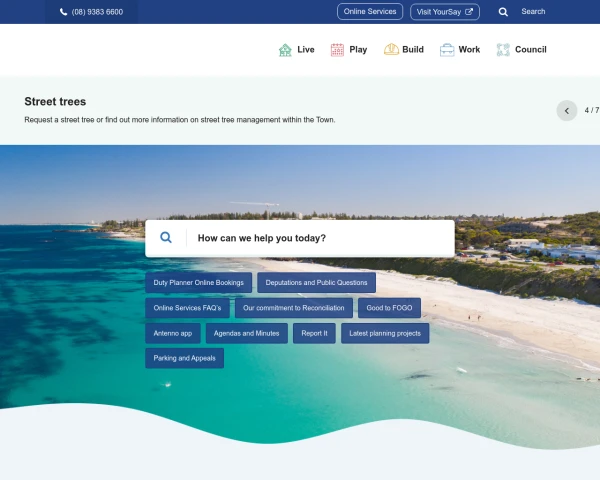Open Duty Planner Online Bookings
Image resolution: width=600 pixels, height=480 pixels.
click(198, 283)
